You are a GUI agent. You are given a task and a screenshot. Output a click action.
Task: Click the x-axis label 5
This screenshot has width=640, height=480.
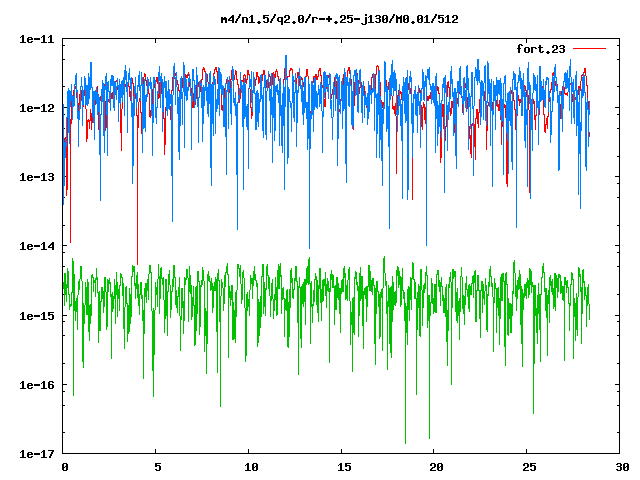coord(158,467)
